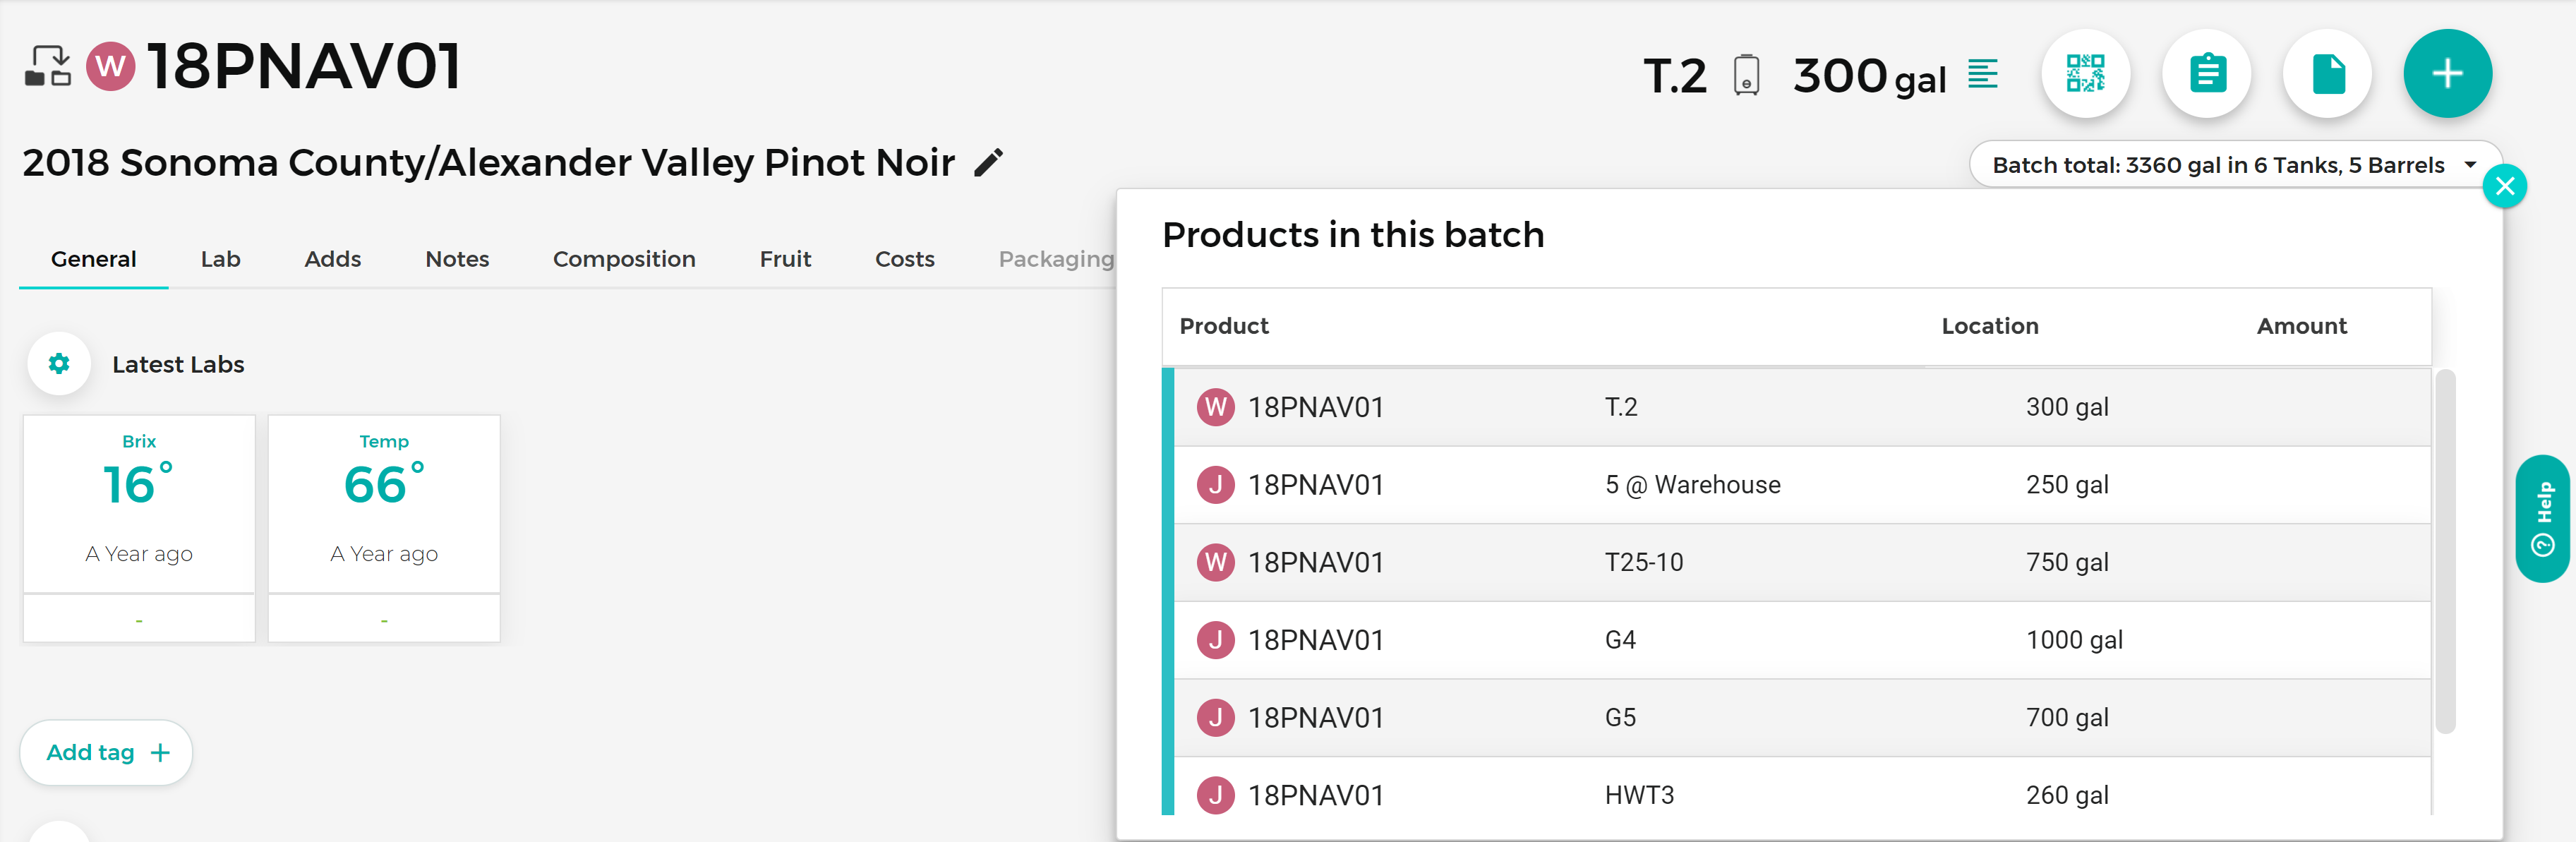Screen dimensions: 2576x842
Task: Open the document file button
Action: (2328, 74)
